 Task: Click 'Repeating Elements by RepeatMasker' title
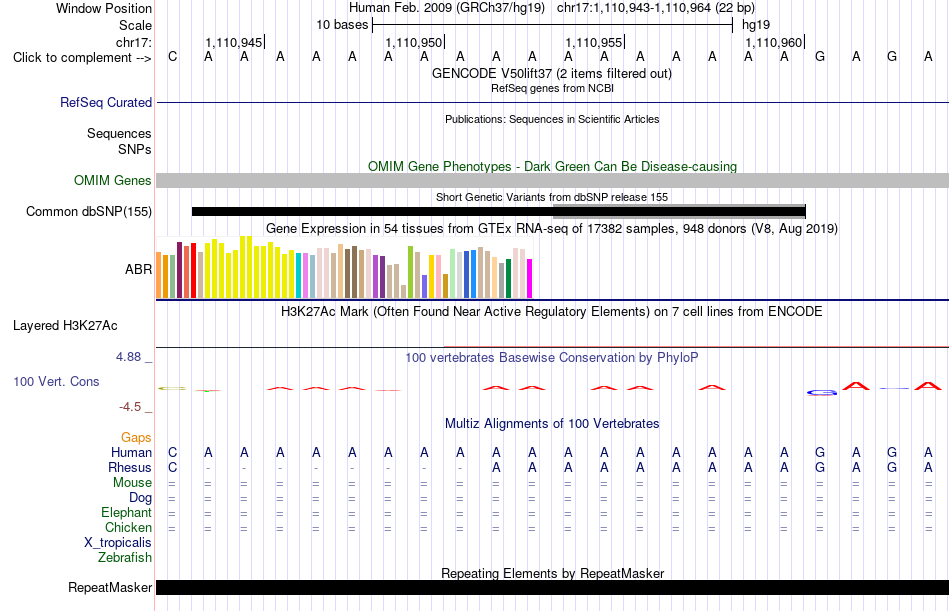552,573
